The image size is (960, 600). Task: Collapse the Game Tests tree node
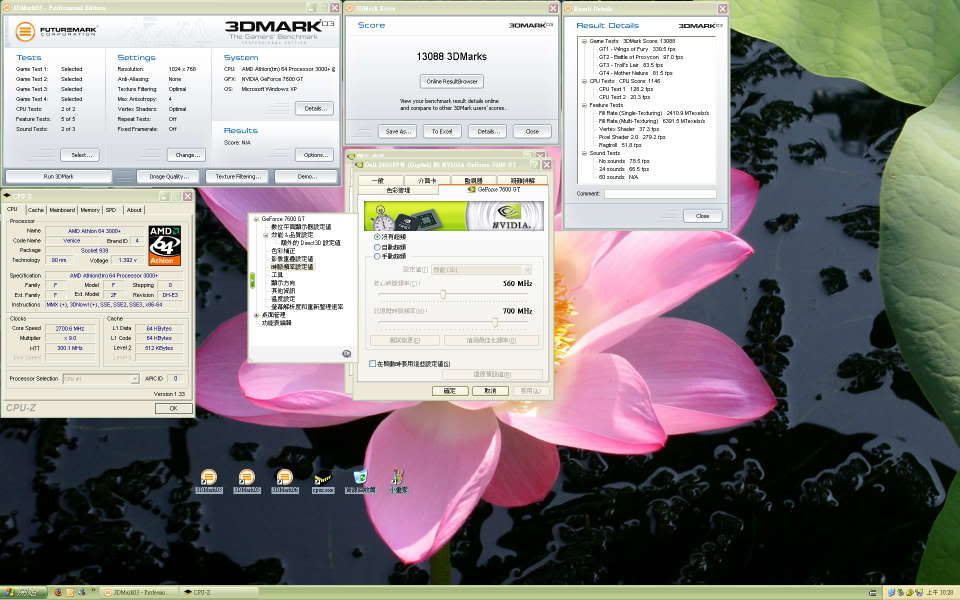click(583, 41)
